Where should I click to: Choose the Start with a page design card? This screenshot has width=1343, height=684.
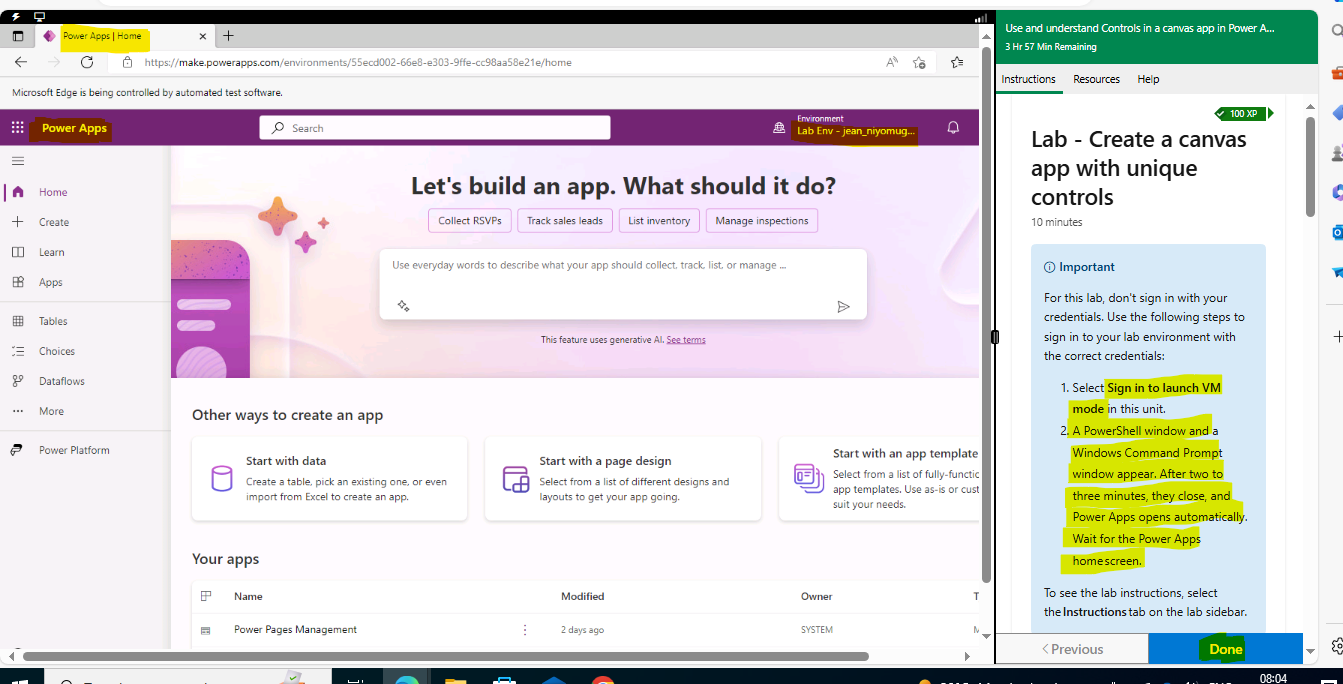[622, 479]
